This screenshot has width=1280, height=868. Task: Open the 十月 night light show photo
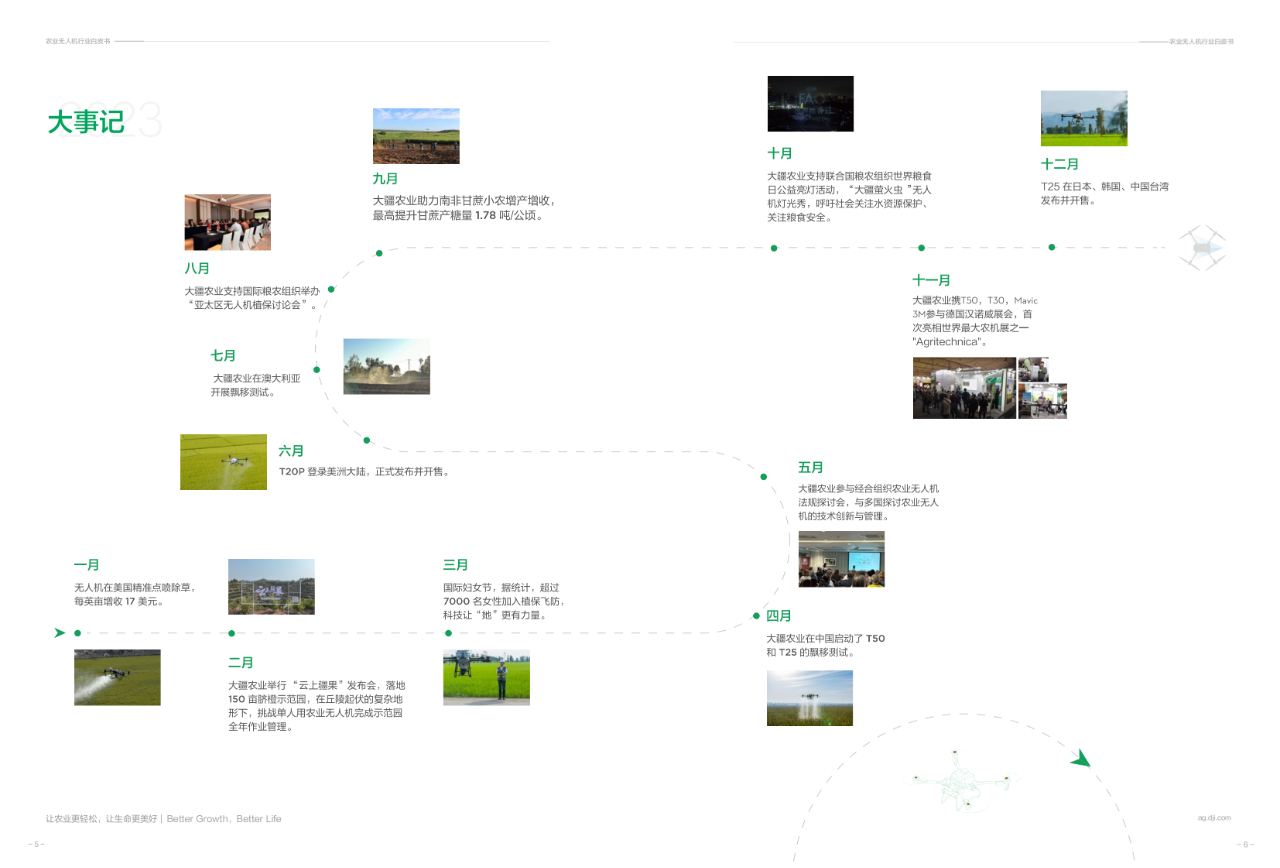(x=810, y=104)
